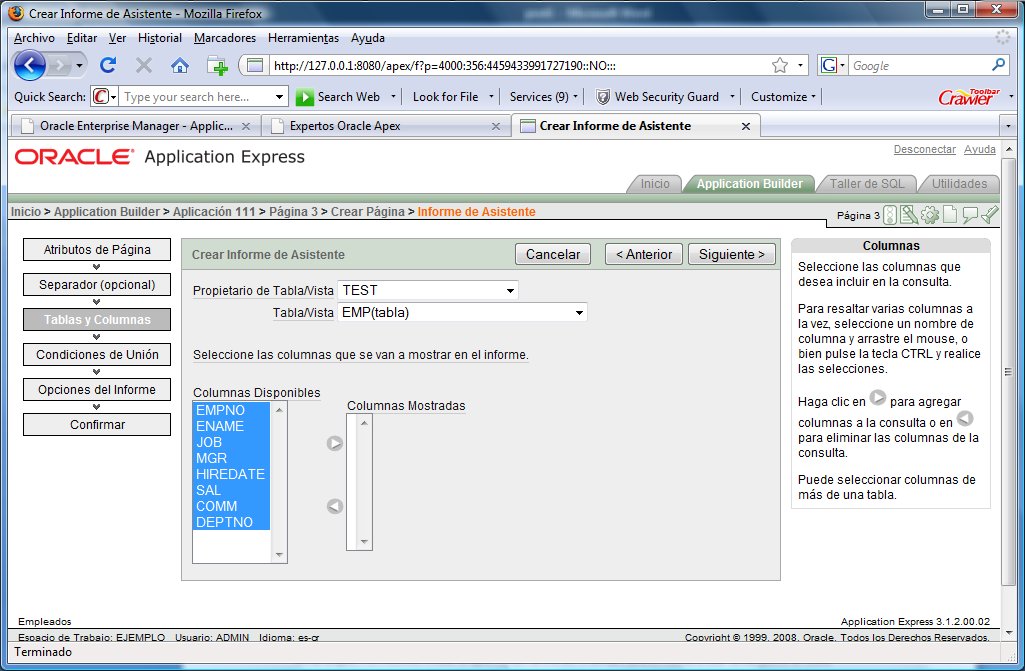The width and height of the screenshot is (1025, 671).
Task: Select DEPTNO in Columnas Disponibles
Action: click(x=231, y=522)
